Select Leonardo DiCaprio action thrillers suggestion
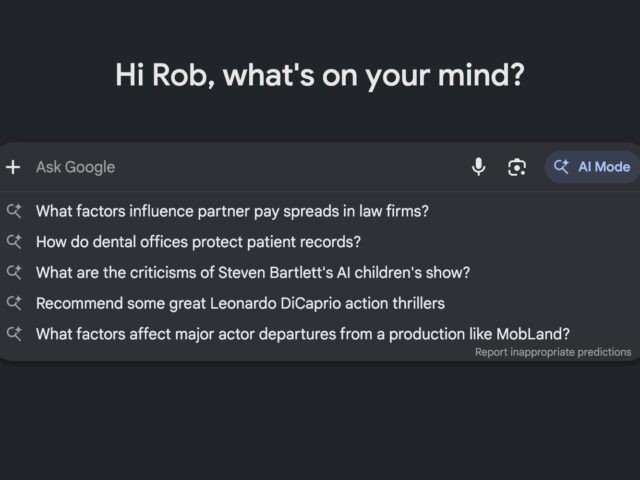This screenshot has height=480, width=640. click(x=240, y=304)
